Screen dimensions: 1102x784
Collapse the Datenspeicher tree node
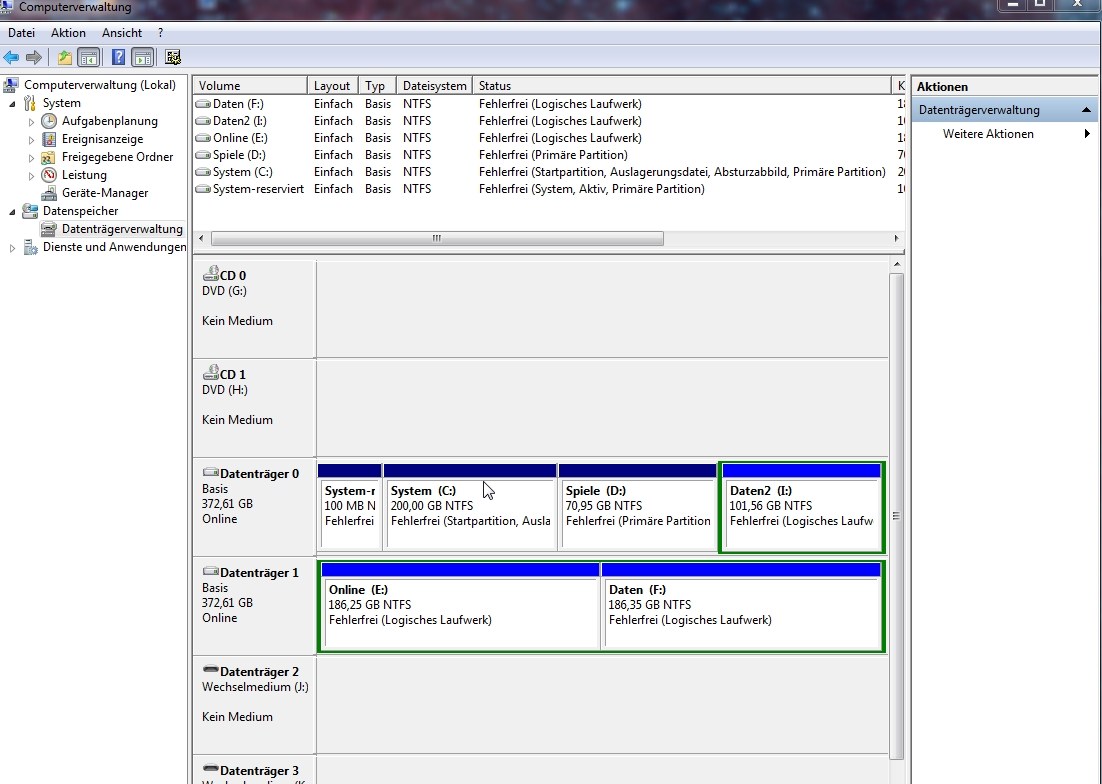point(13,211)
